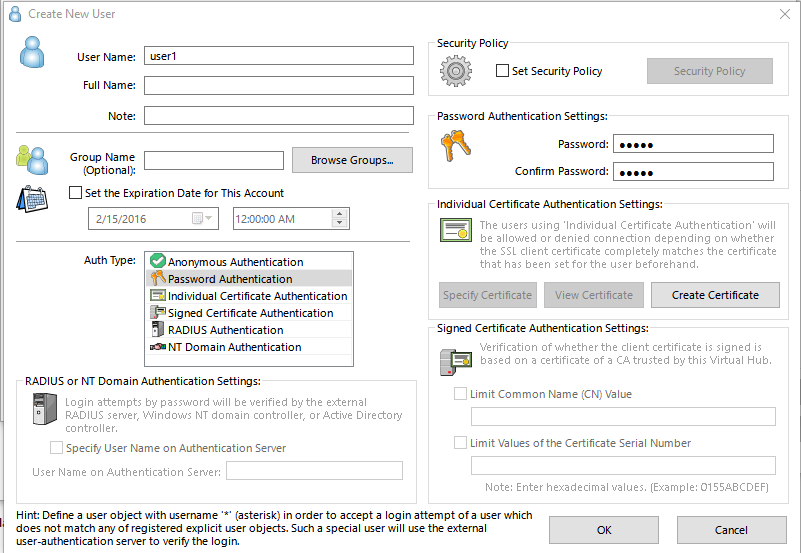Click the Group Name (Optional) field
This screenshot has height=553, width=801.
coord(214,160)
